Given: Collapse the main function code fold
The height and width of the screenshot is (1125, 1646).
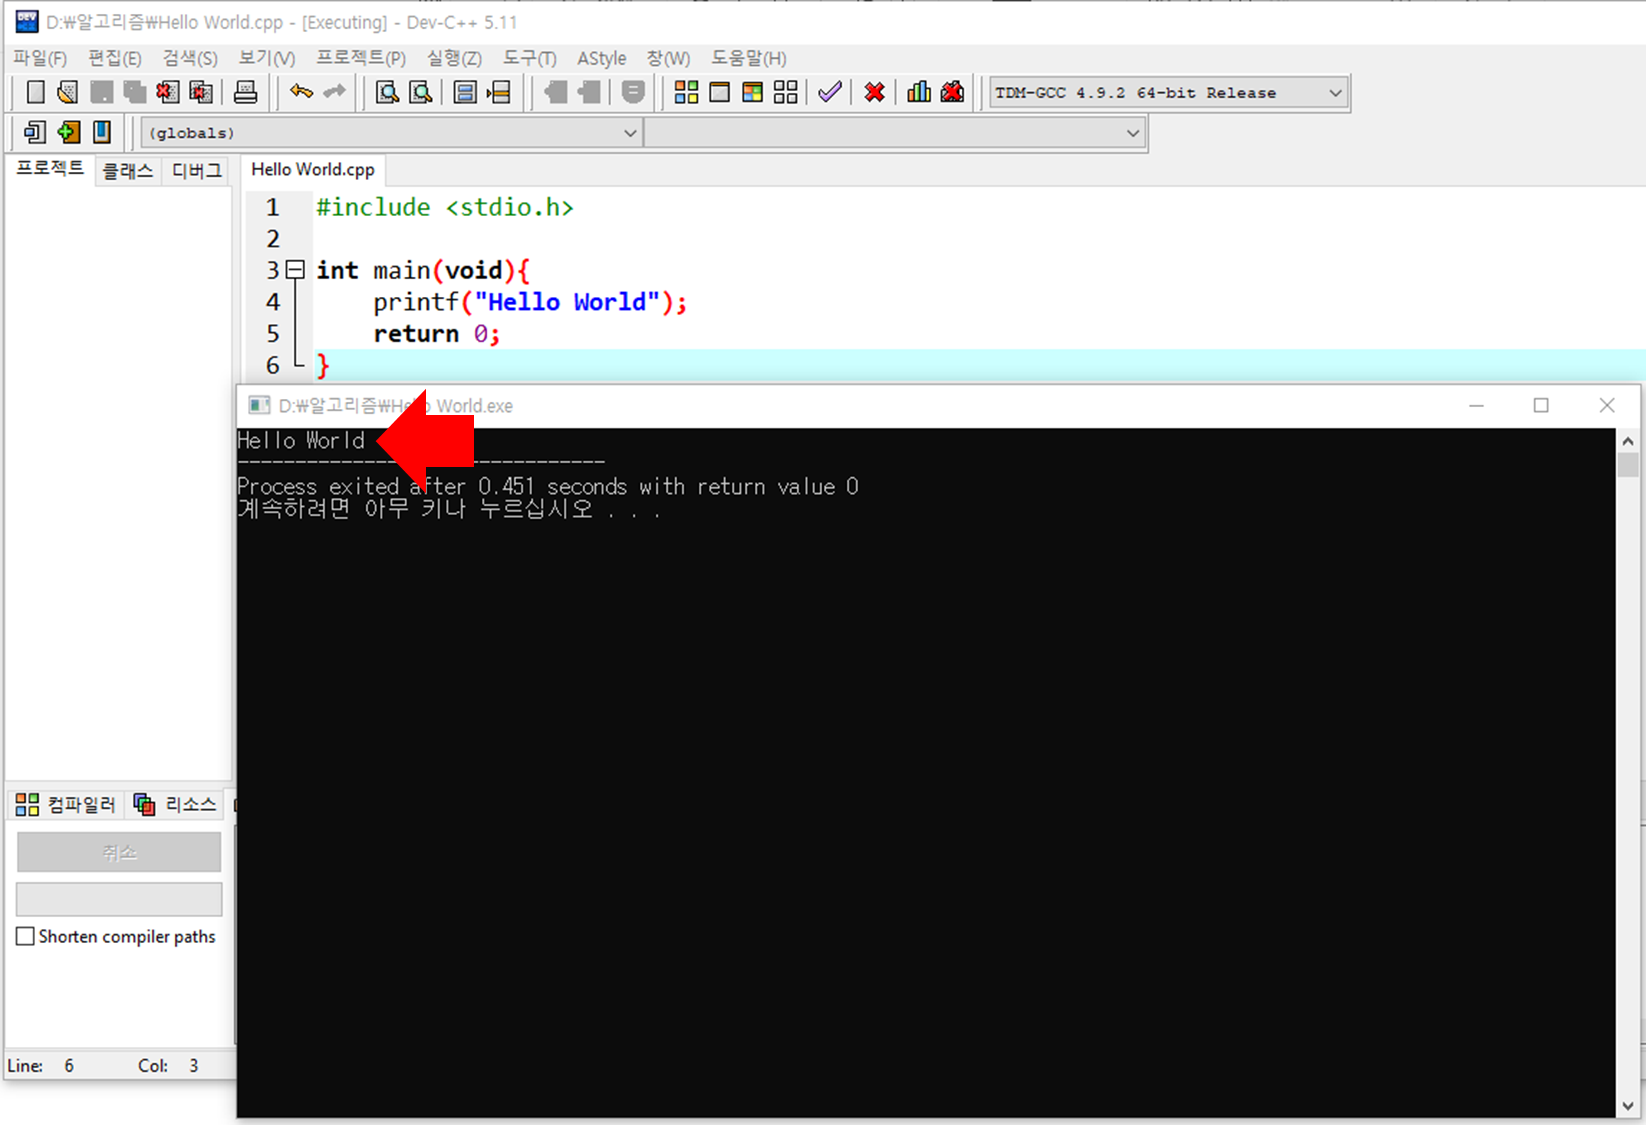Looking at the screenshot, I should pos(295,269).
